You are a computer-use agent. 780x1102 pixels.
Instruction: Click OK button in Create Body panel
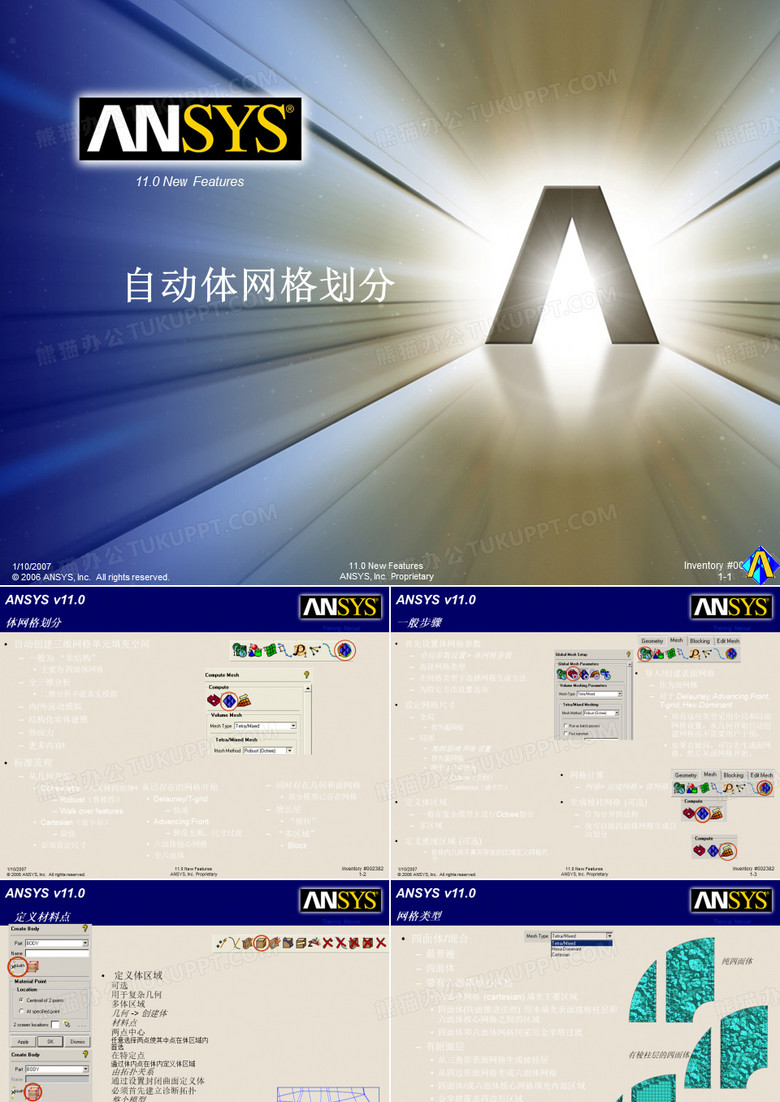pyautogui.click(x=51, y=1042)
